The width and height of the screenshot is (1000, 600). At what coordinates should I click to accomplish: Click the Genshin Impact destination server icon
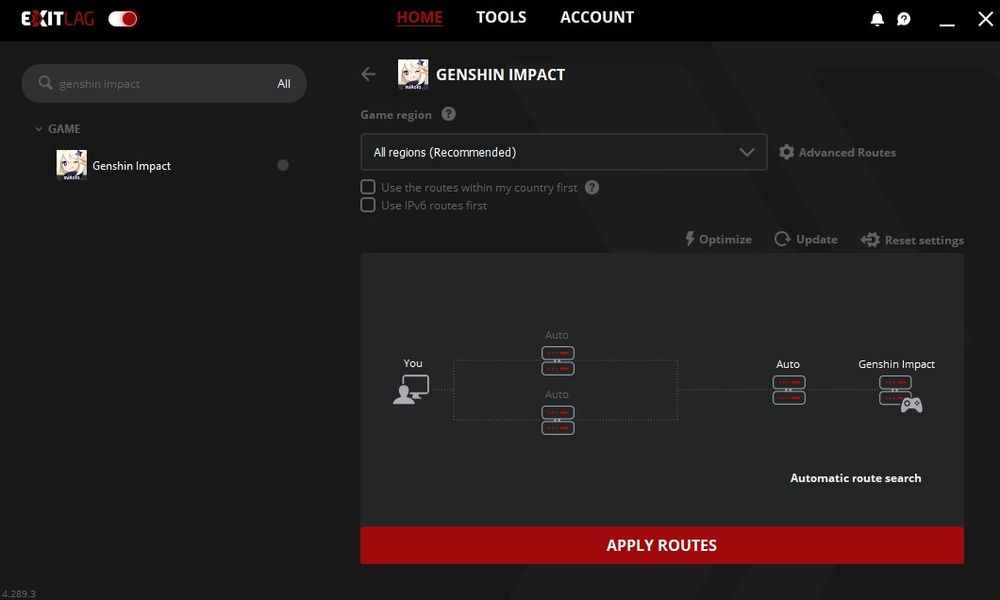click(x=897, y=391)
